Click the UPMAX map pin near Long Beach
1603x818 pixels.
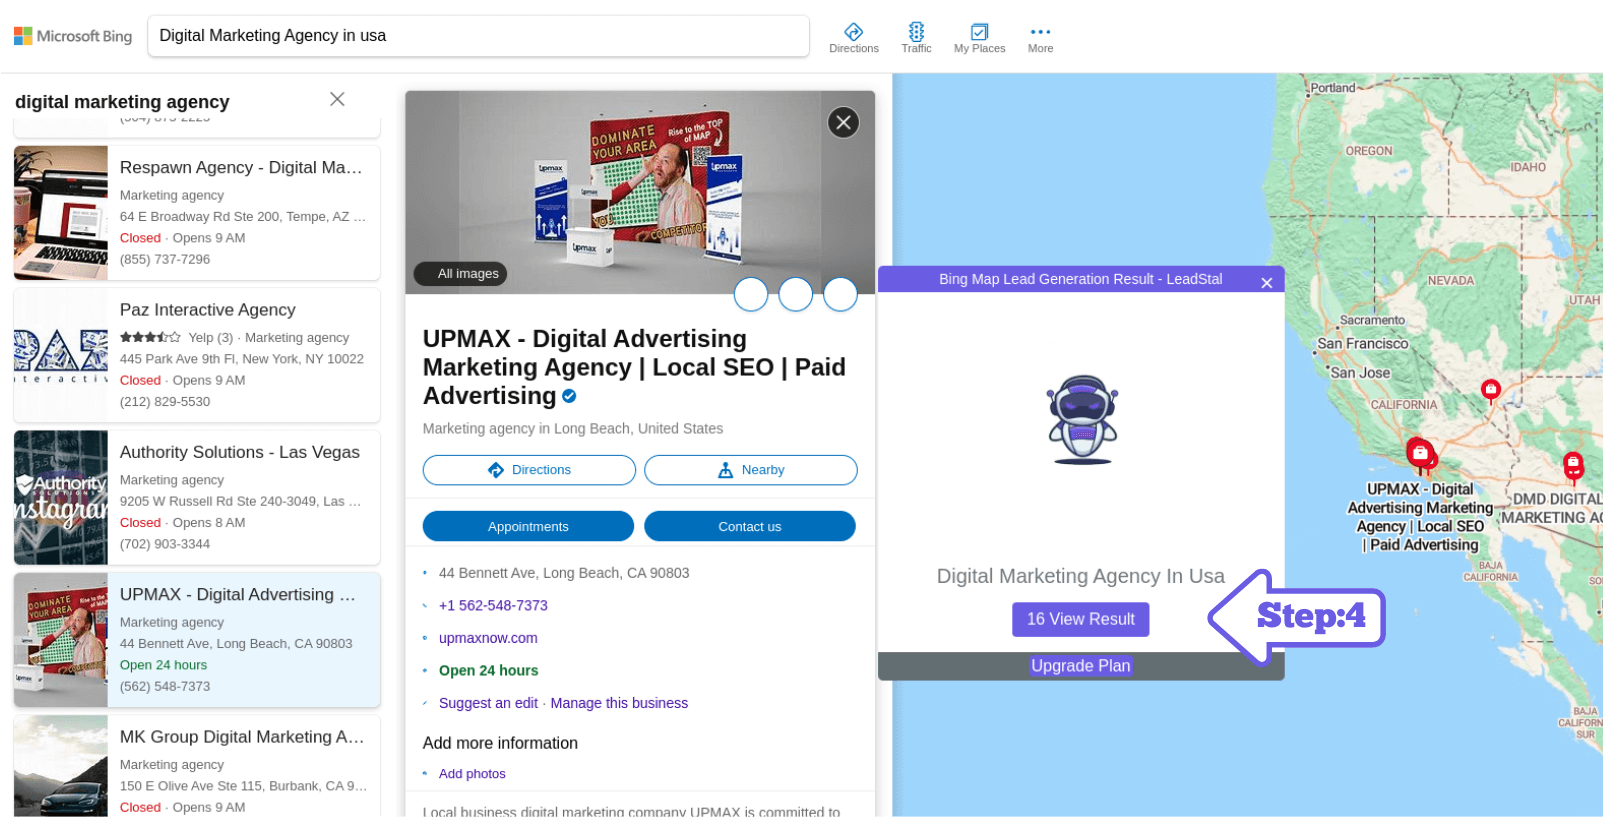point(1420,453)
